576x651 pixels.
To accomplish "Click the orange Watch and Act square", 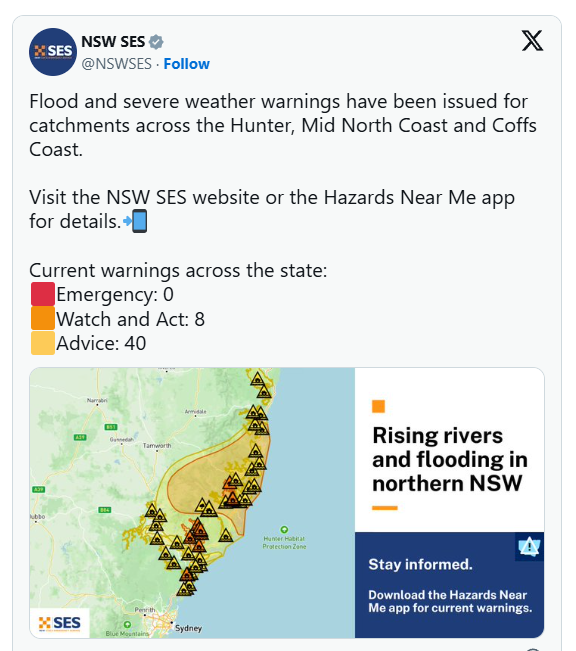I will 43,318.
